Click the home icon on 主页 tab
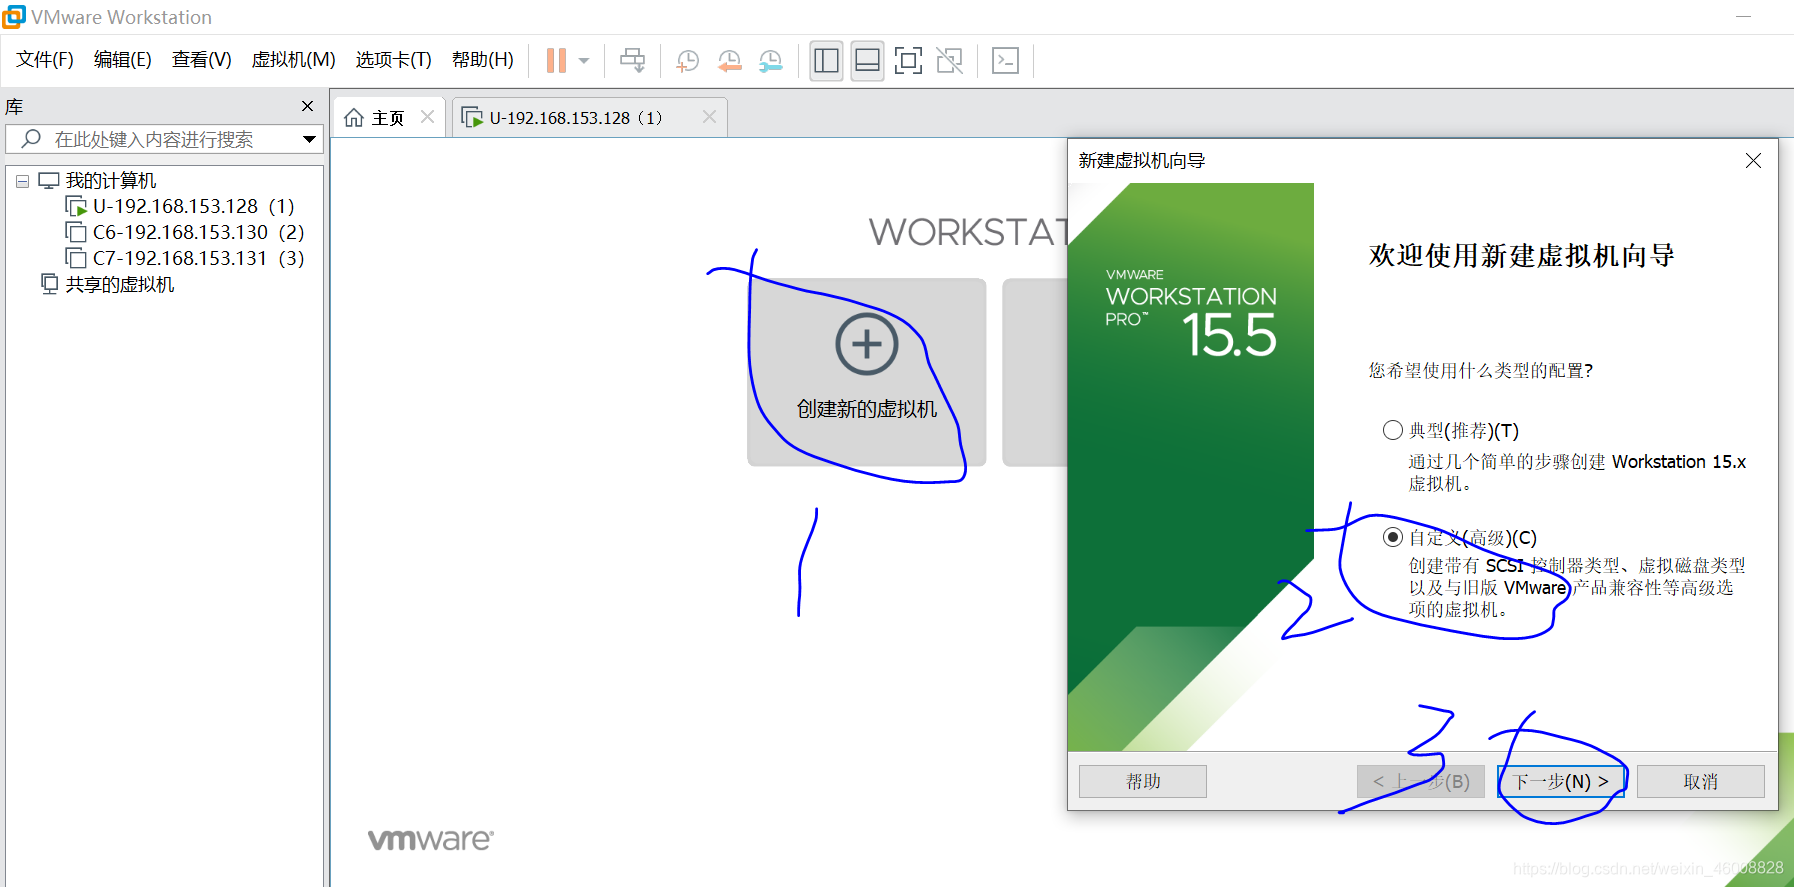Screen dimensions: 1794x887 (354, 118)
